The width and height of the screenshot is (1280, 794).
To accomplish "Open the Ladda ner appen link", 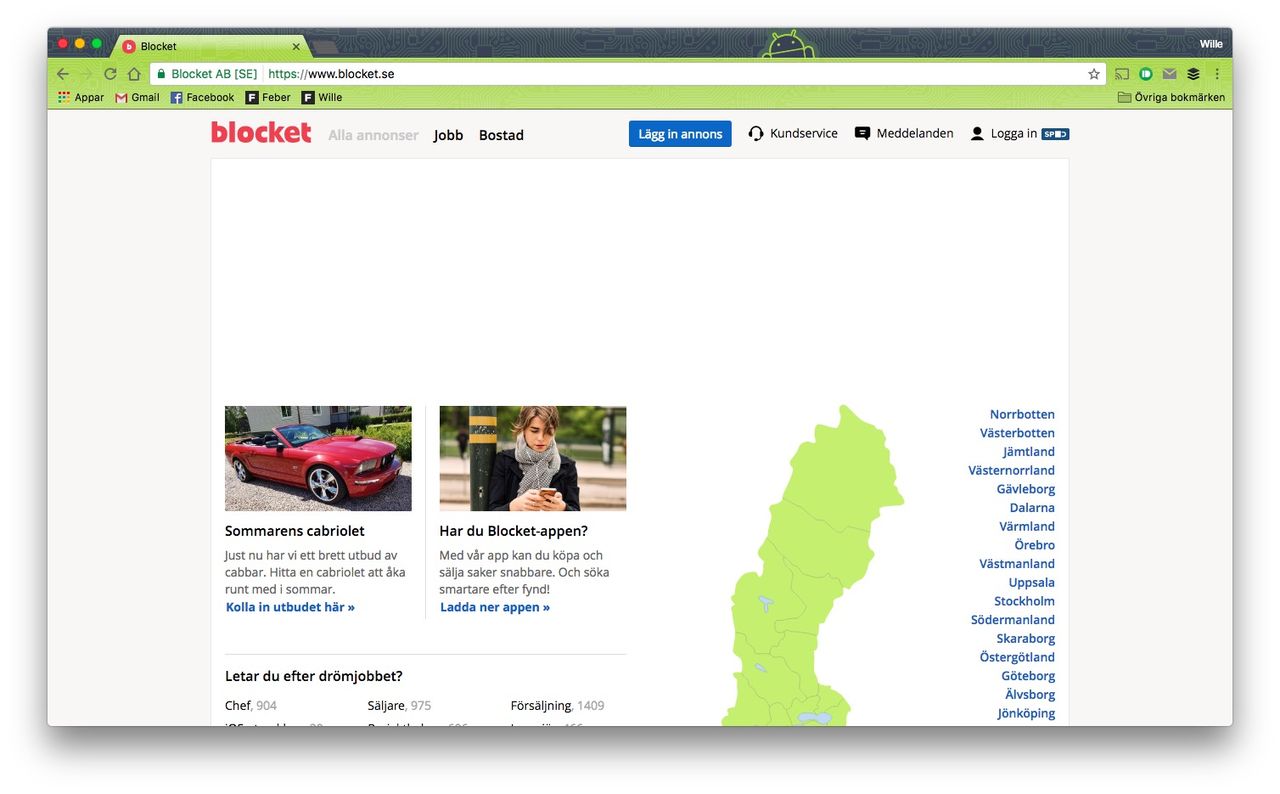I will tap(494, 606).
